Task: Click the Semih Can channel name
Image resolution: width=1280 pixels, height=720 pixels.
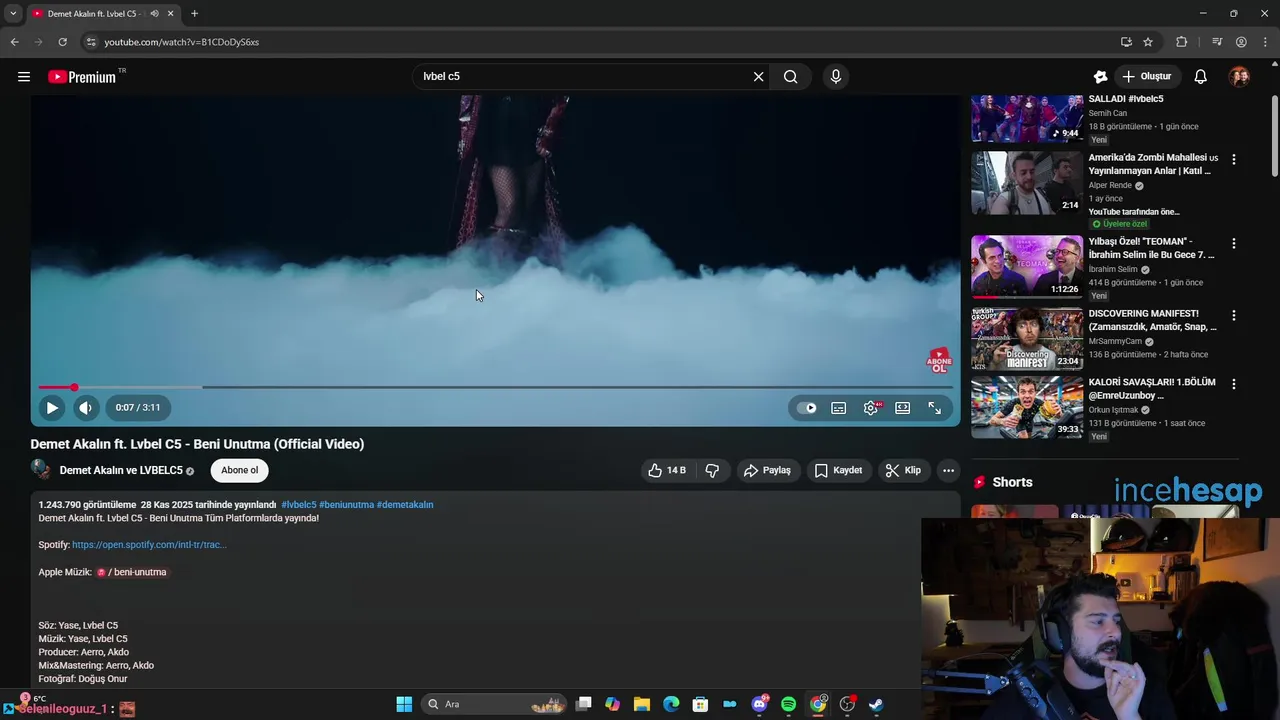Action: click(x=1107, y=113)
